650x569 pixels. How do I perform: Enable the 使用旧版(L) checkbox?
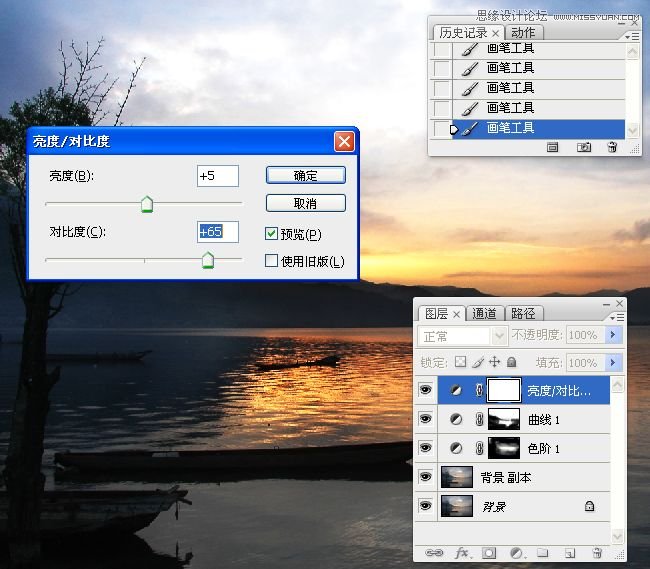point(271,261)
